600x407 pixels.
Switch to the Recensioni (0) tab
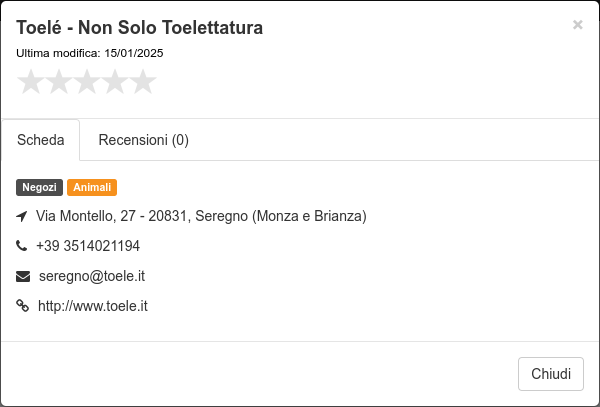143,140
